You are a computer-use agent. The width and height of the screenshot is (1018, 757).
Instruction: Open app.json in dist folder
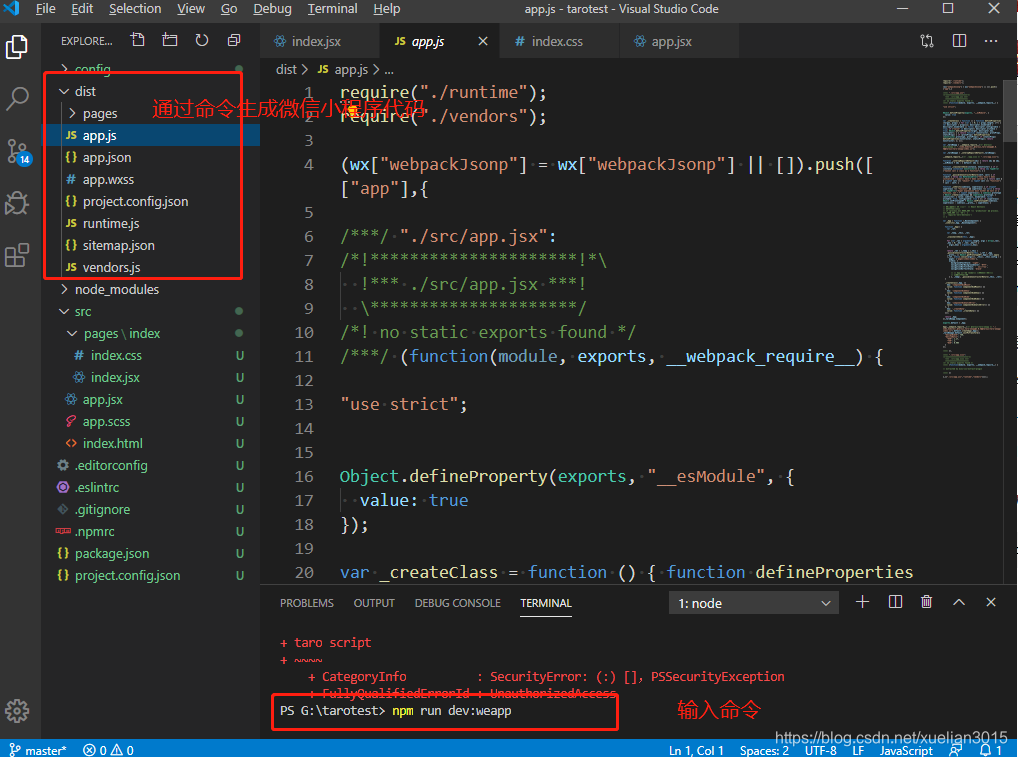(x=151, y=158)
